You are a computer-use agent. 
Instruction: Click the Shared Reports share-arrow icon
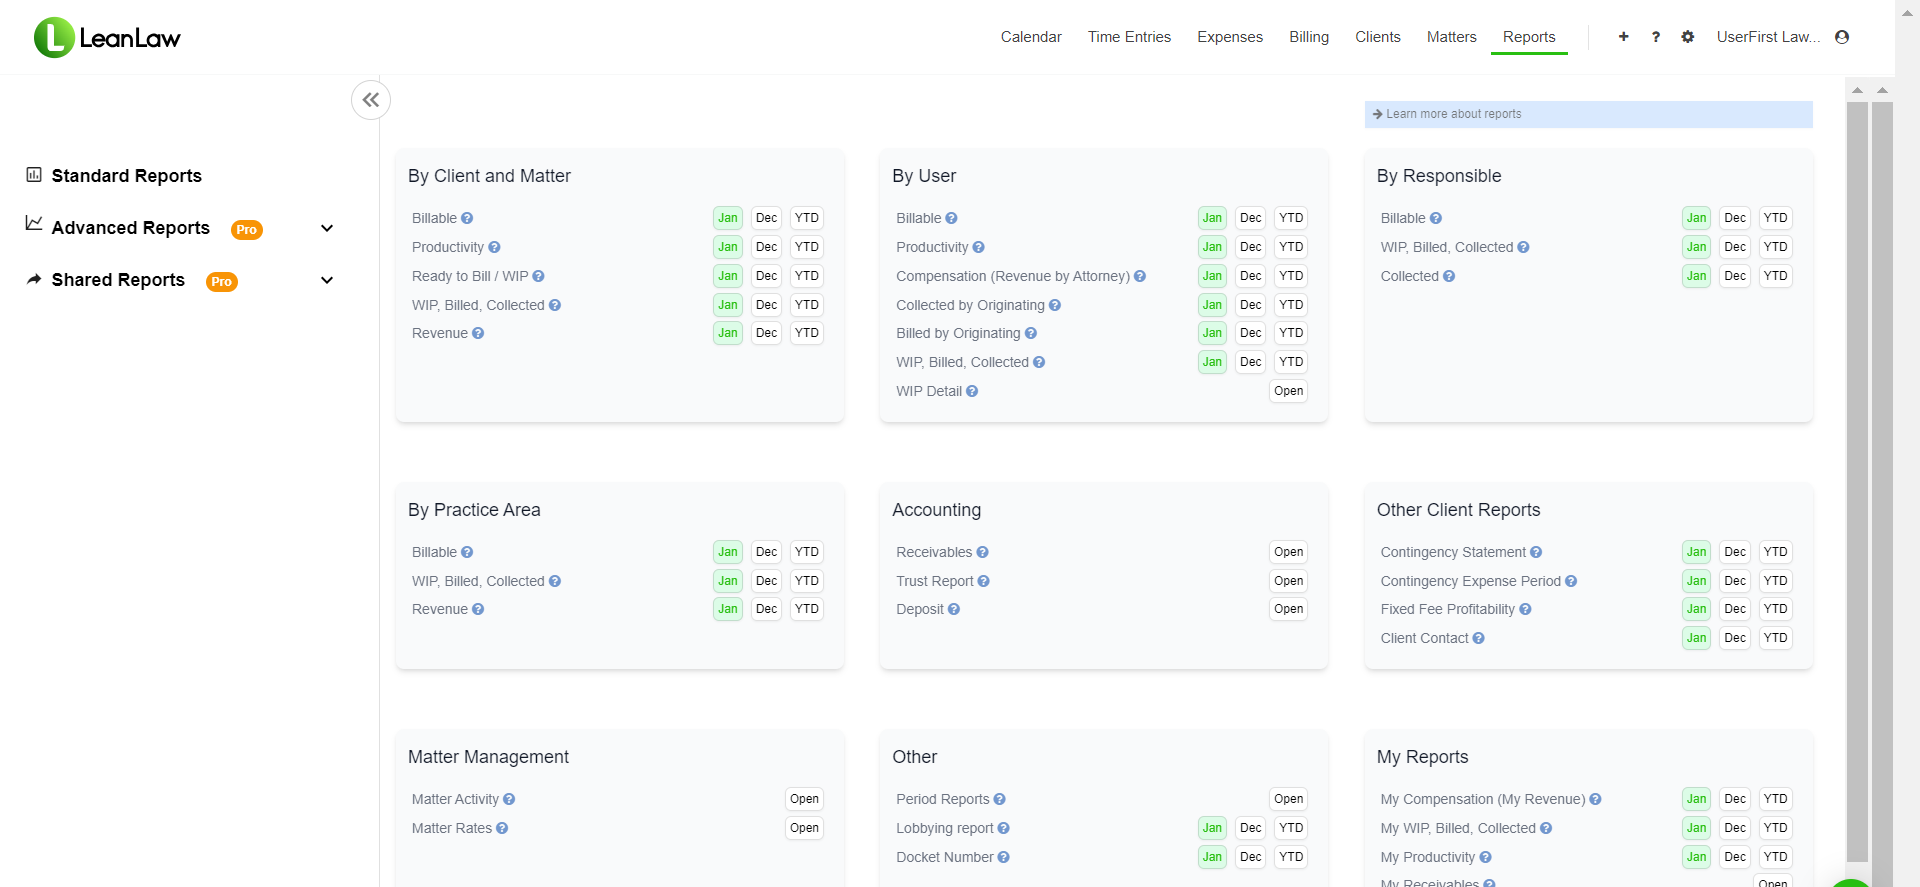(x=34, y=279)
